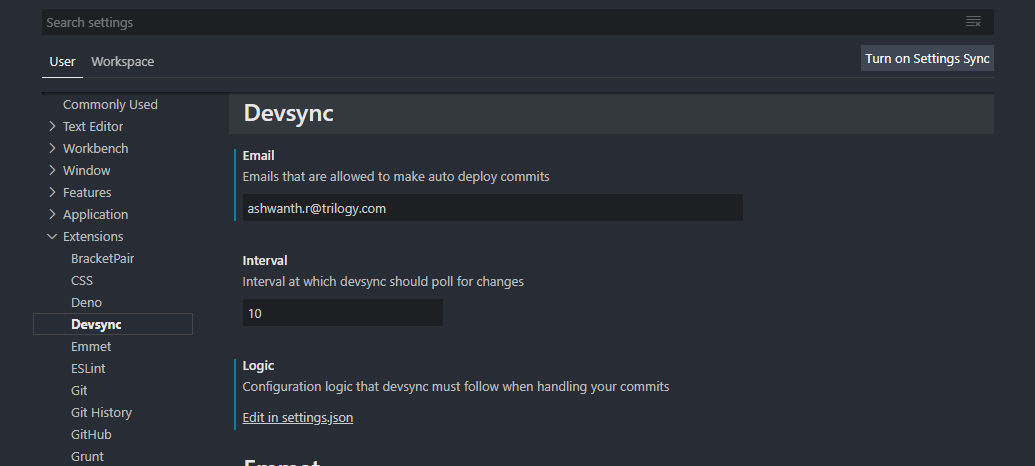Image resolution: width=1035 pixels, height=466 pixels.
Task: Click 'Interval at which devsync' description text
Action: point(383,281)
